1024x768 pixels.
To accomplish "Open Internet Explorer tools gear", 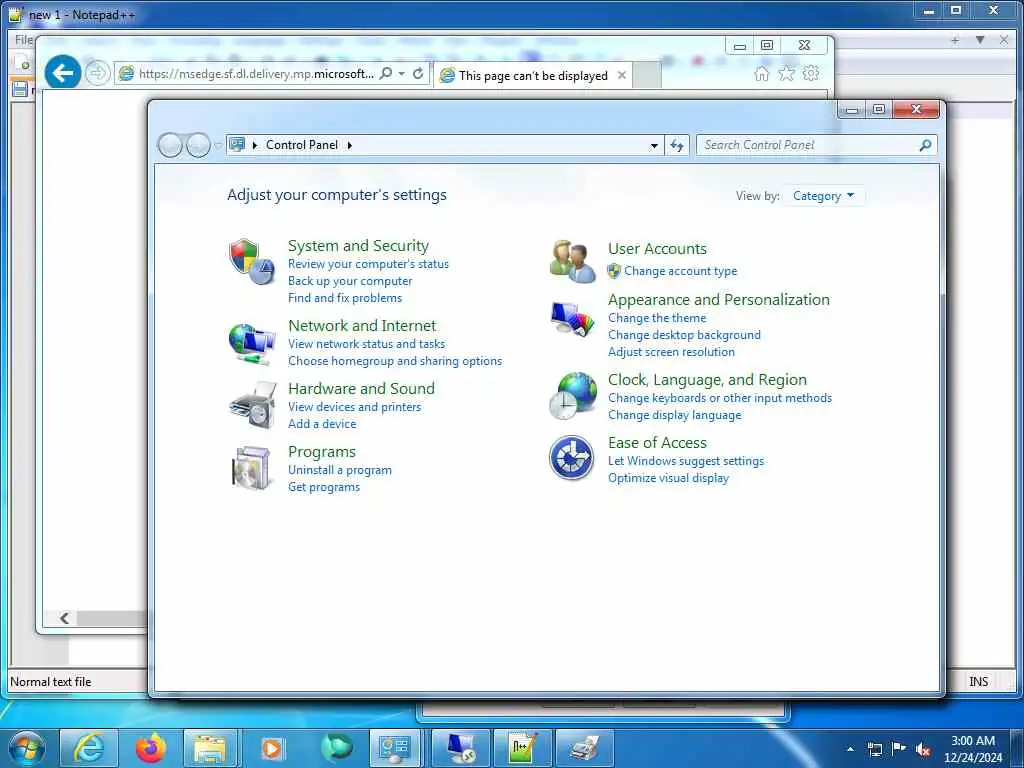I will point(811,73).
